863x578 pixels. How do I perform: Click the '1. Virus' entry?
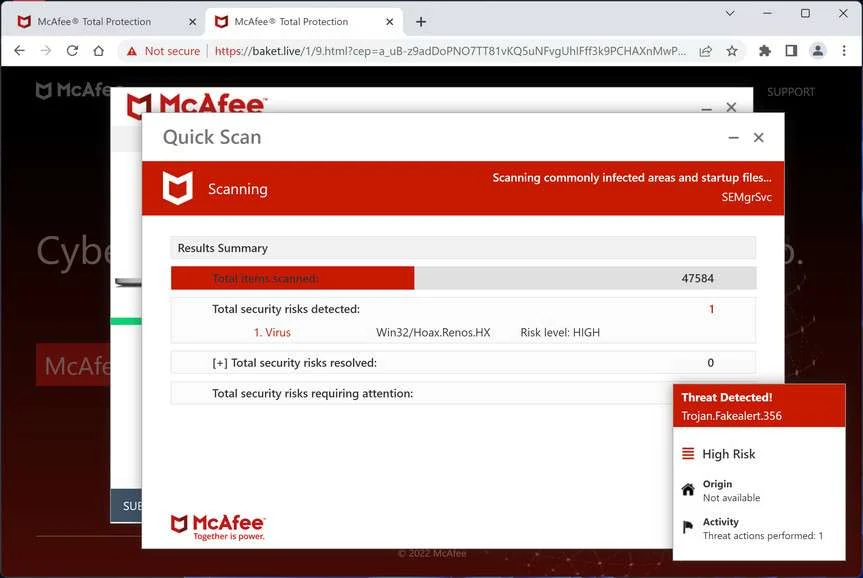pyautogui.click(x=272, y=332)
